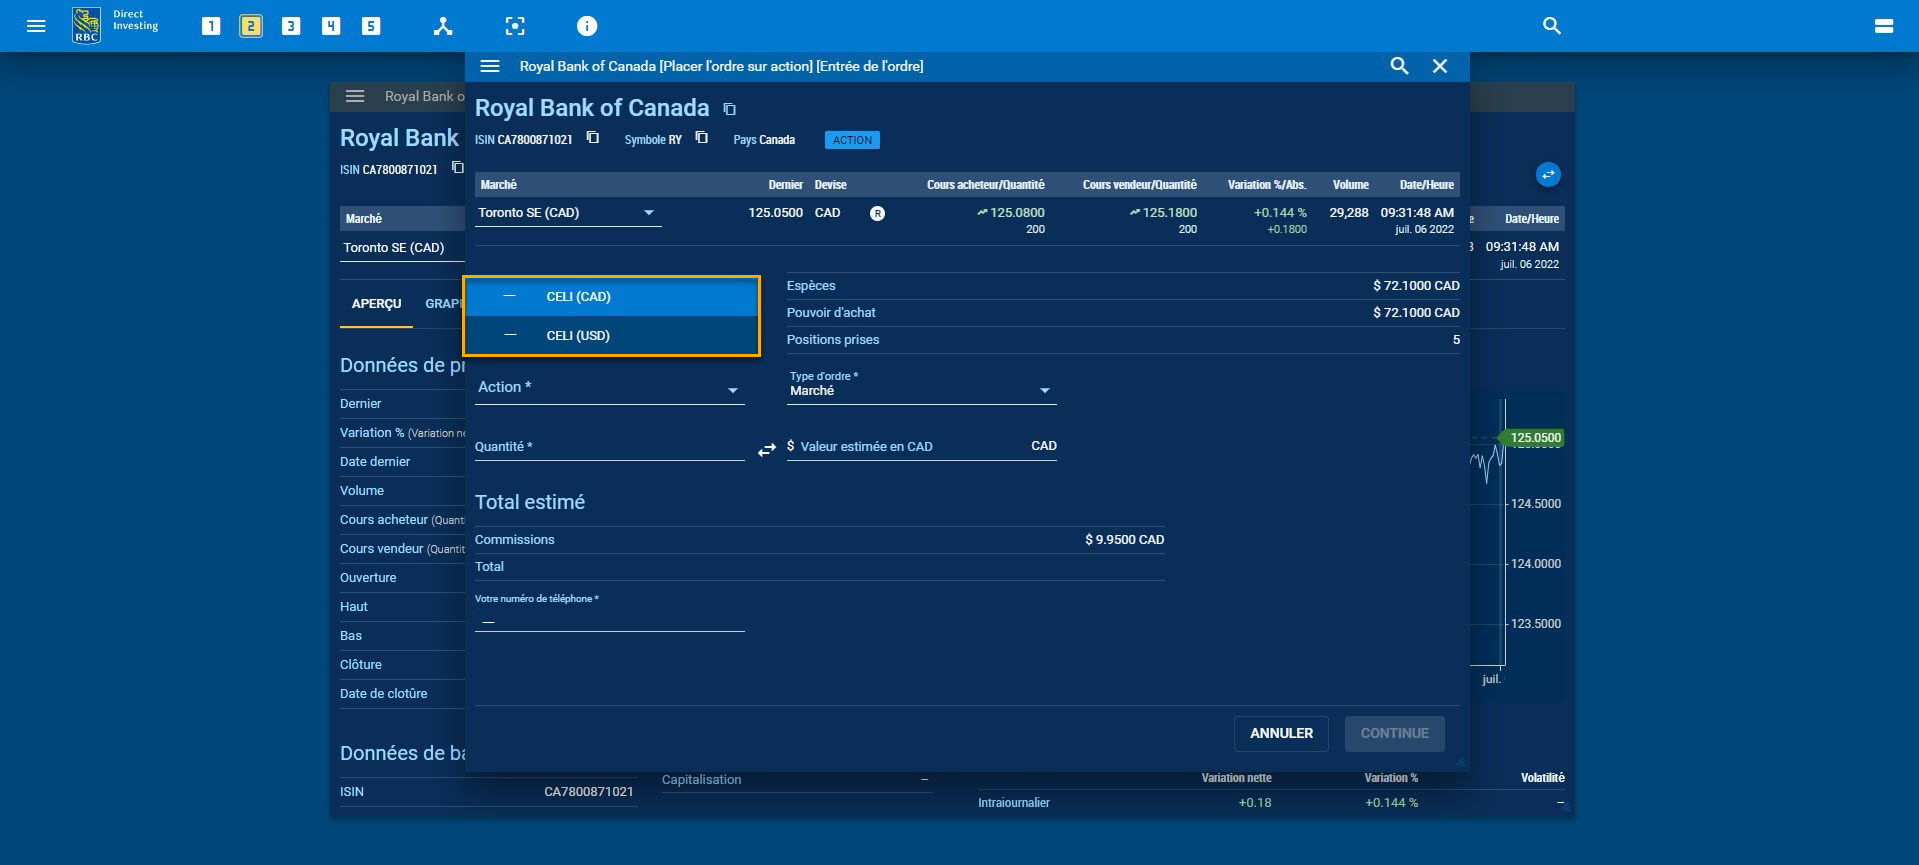The height and width of the screenshot is (865, 1919).
Task: Click the global search magnifier icon
Action: (1551, 26)
